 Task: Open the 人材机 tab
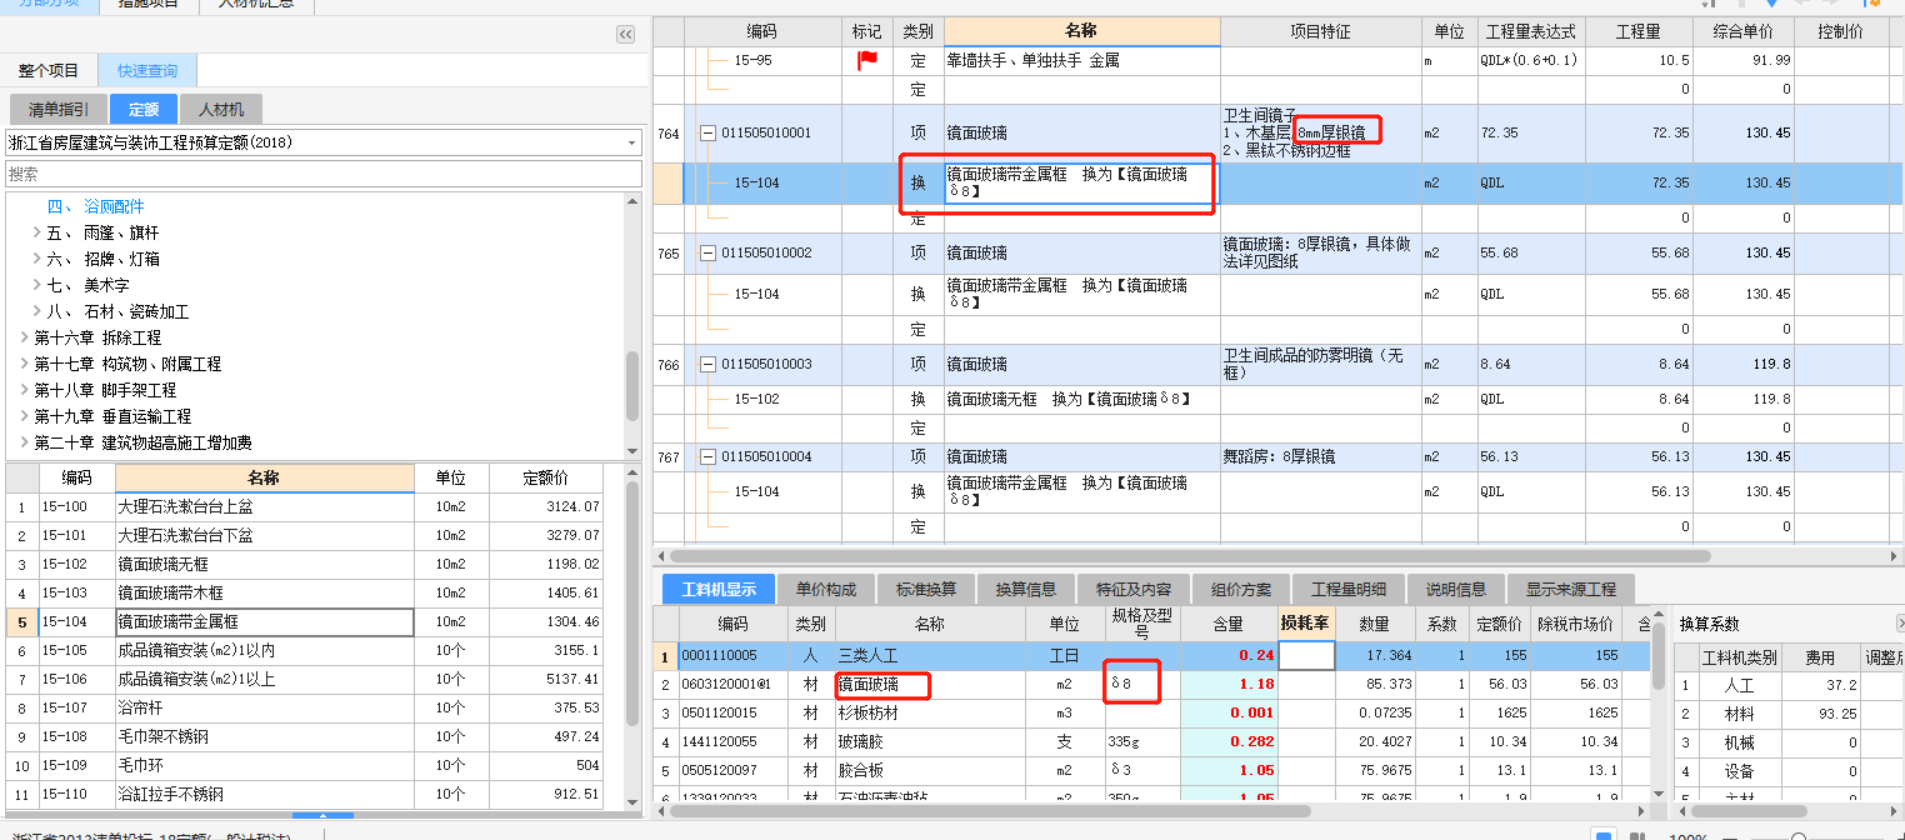tap(221, 109)
